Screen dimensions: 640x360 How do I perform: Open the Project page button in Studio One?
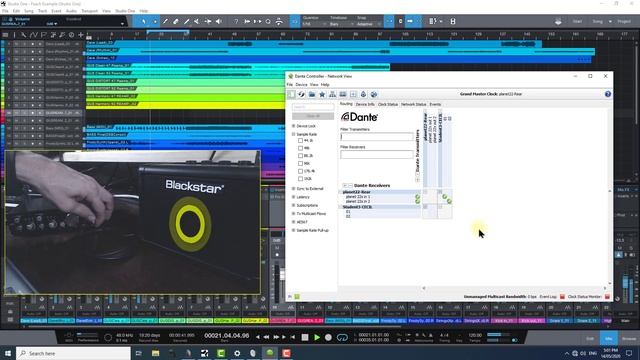[624, 21]
